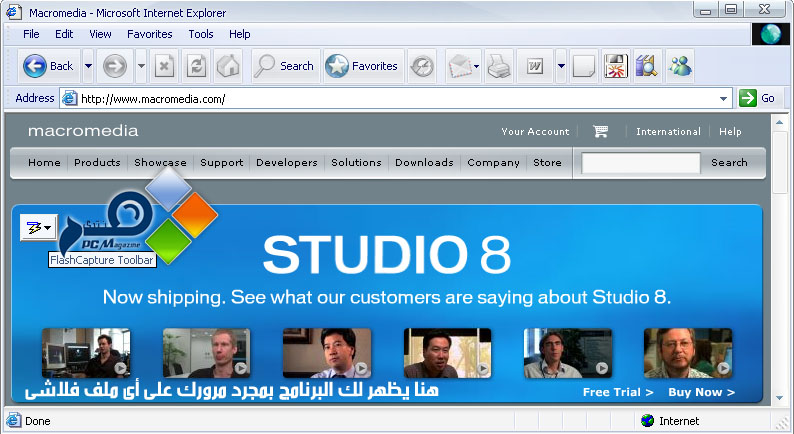
Task: Click the Stop loading icon
Action: (166, 66)
